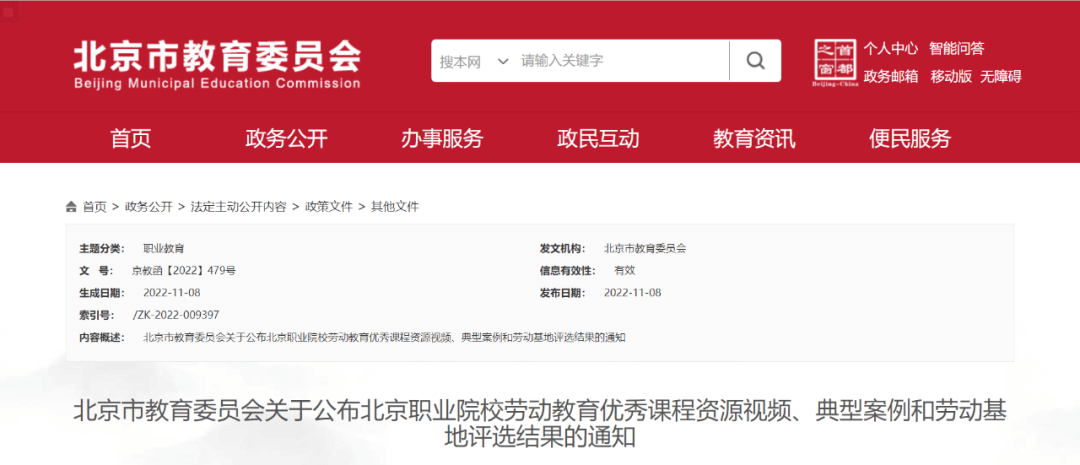Click 政务公开 in the breadcrumb
Viewport: 1080px width, 465px height.
click(149, 207)
